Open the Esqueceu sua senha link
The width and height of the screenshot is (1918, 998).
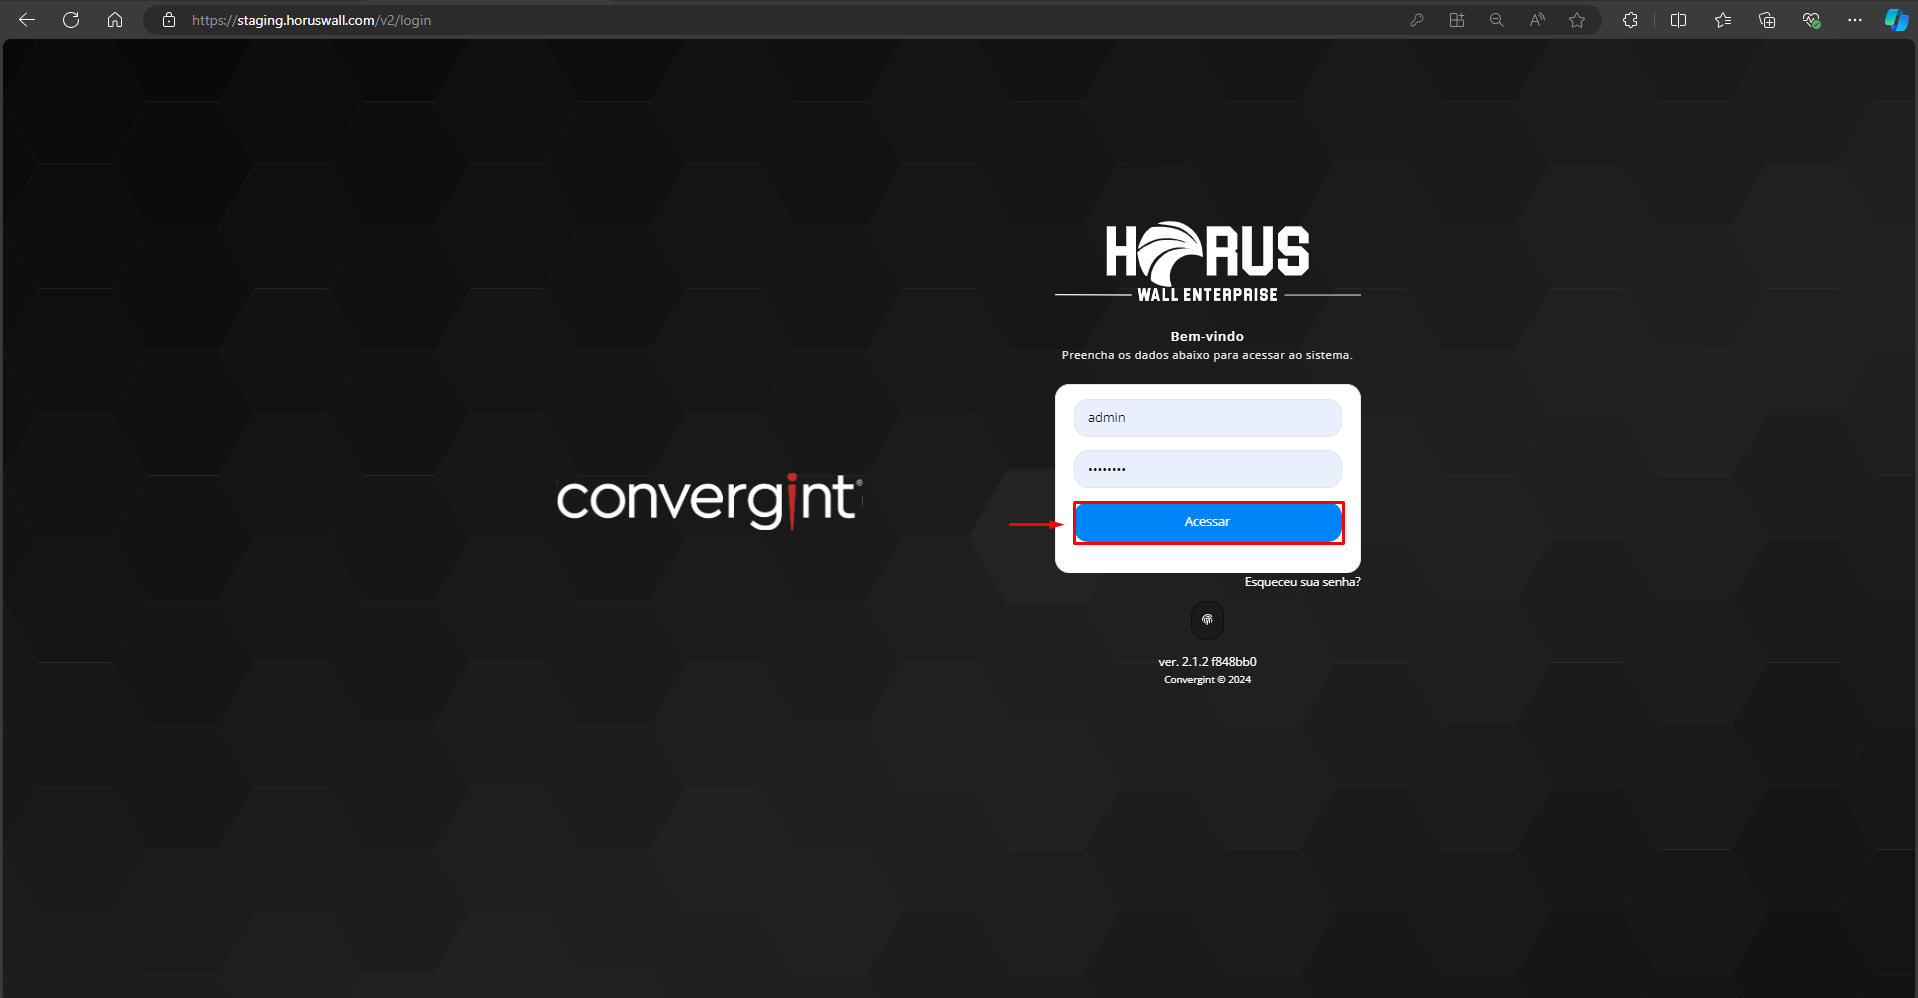[x=1301, y=581]
